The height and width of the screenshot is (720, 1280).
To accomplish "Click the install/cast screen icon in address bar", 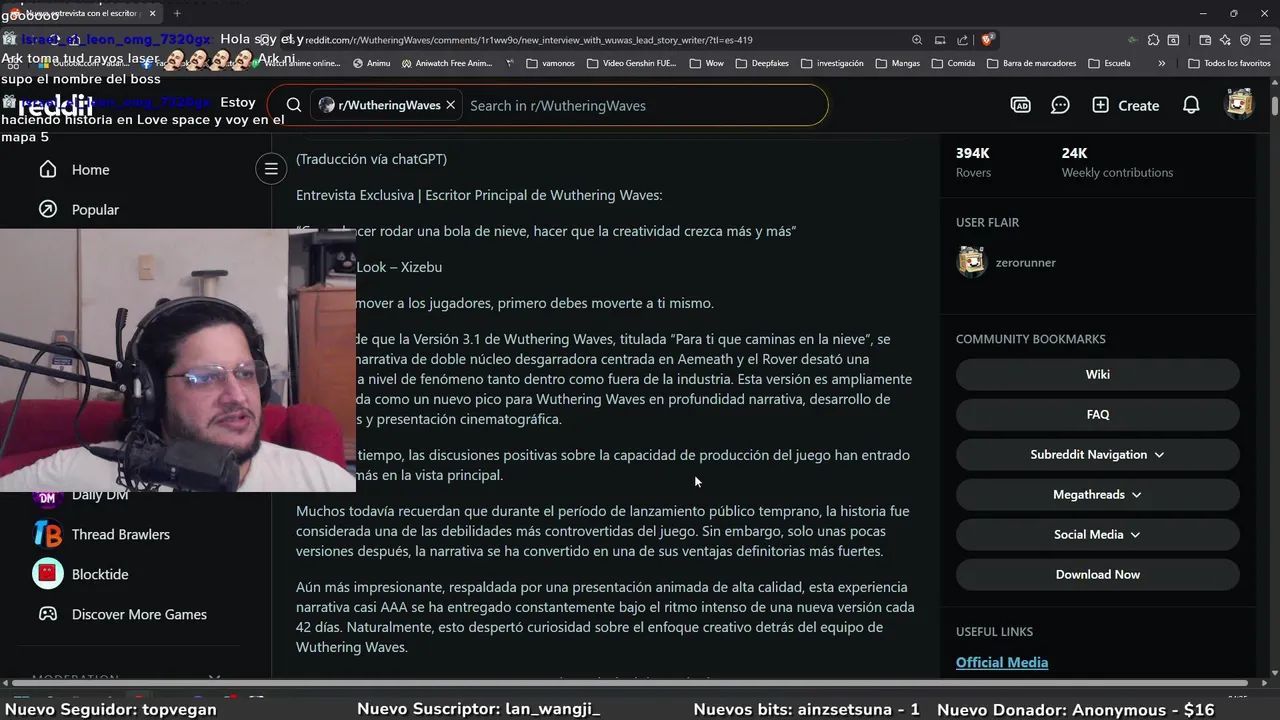I will tap(940, 40).
